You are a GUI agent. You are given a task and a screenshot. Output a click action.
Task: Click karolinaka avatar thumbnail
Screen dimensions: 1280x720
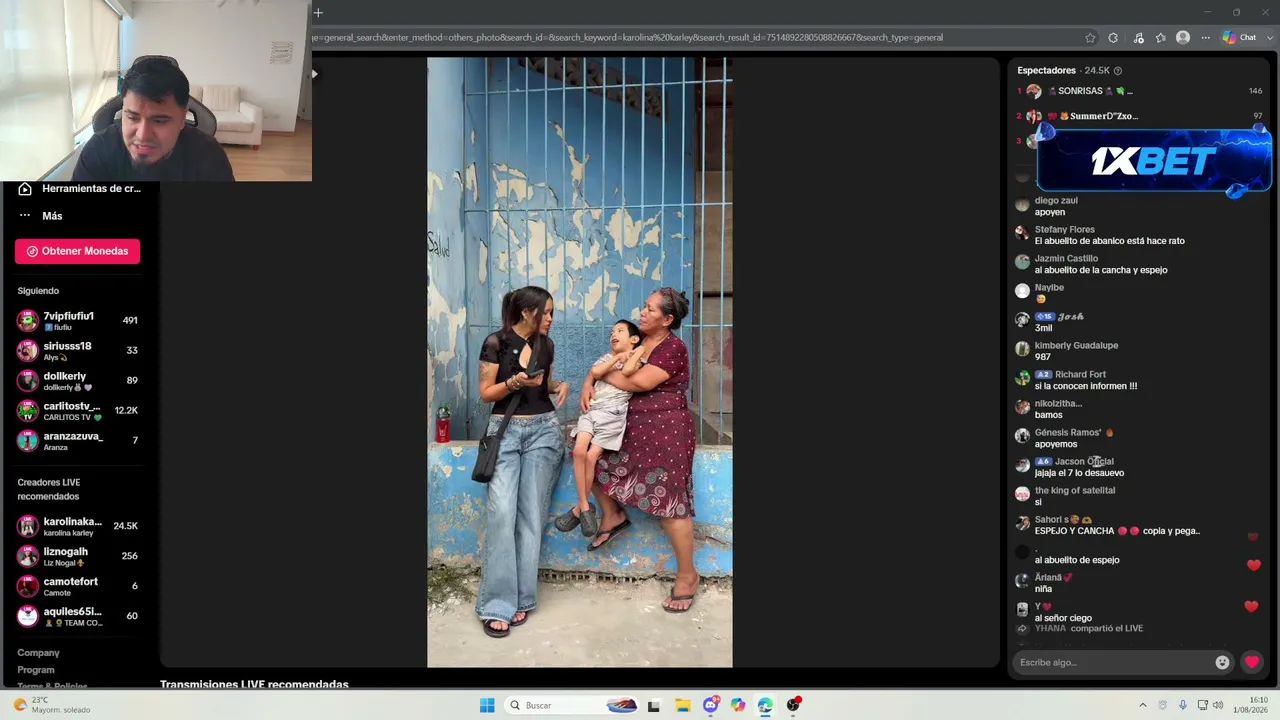[28, 526]
